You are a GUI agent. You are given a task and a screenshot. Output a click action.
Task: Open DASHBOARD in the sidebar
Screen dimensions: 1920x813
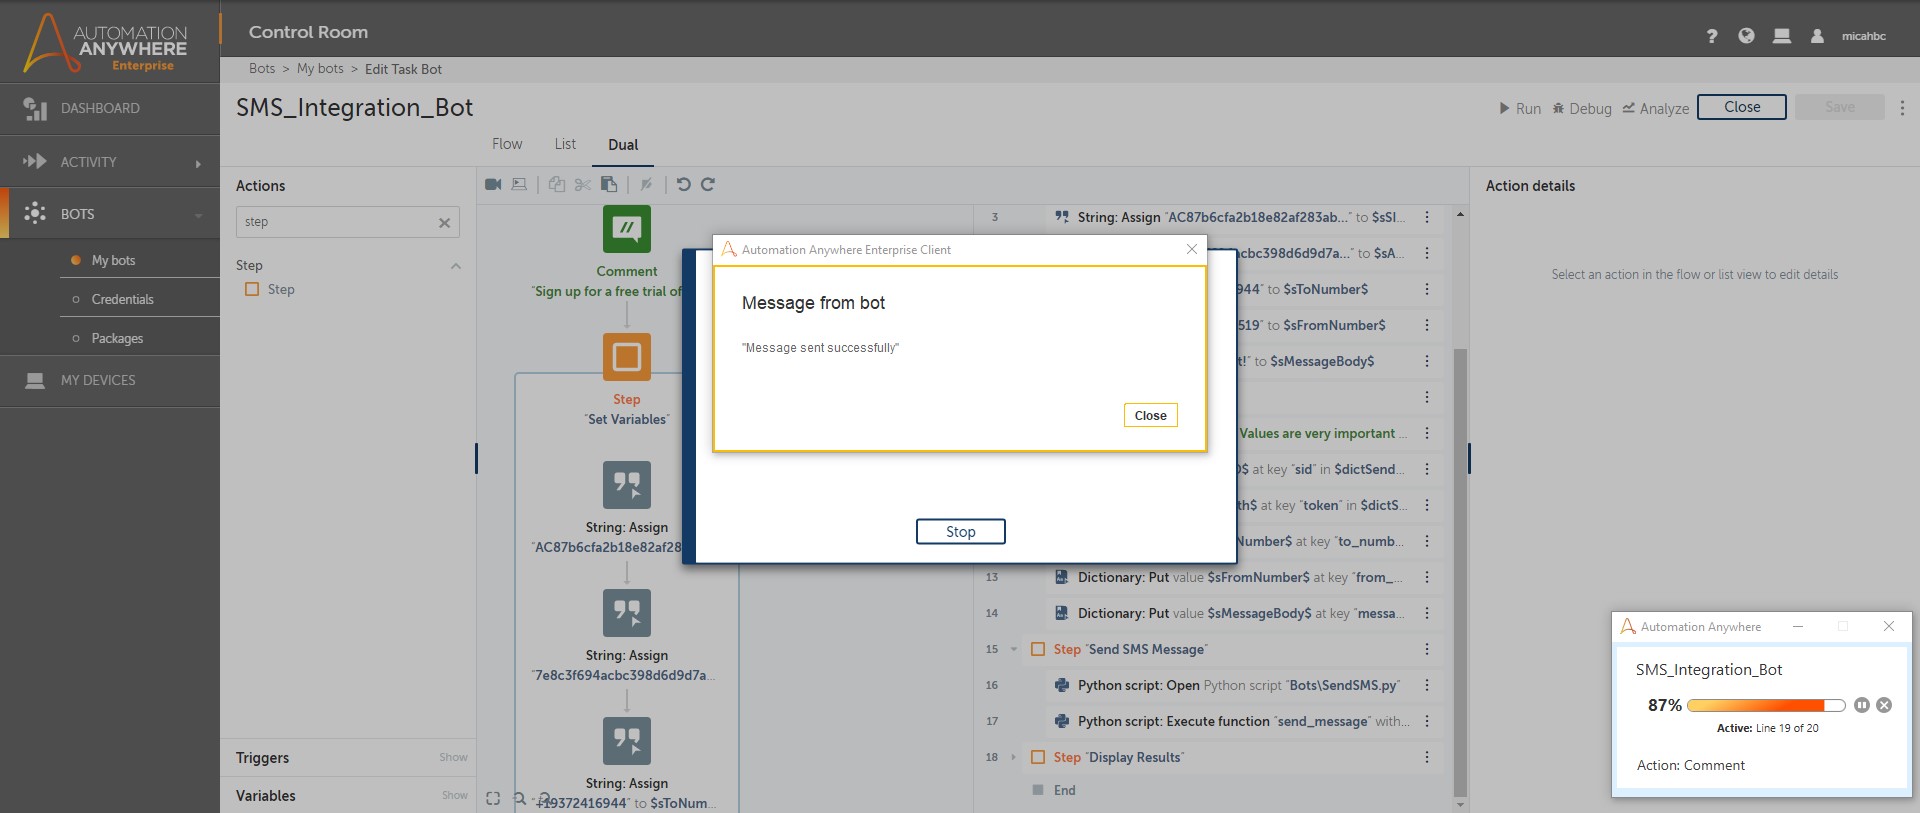click(x=110, y=108)
